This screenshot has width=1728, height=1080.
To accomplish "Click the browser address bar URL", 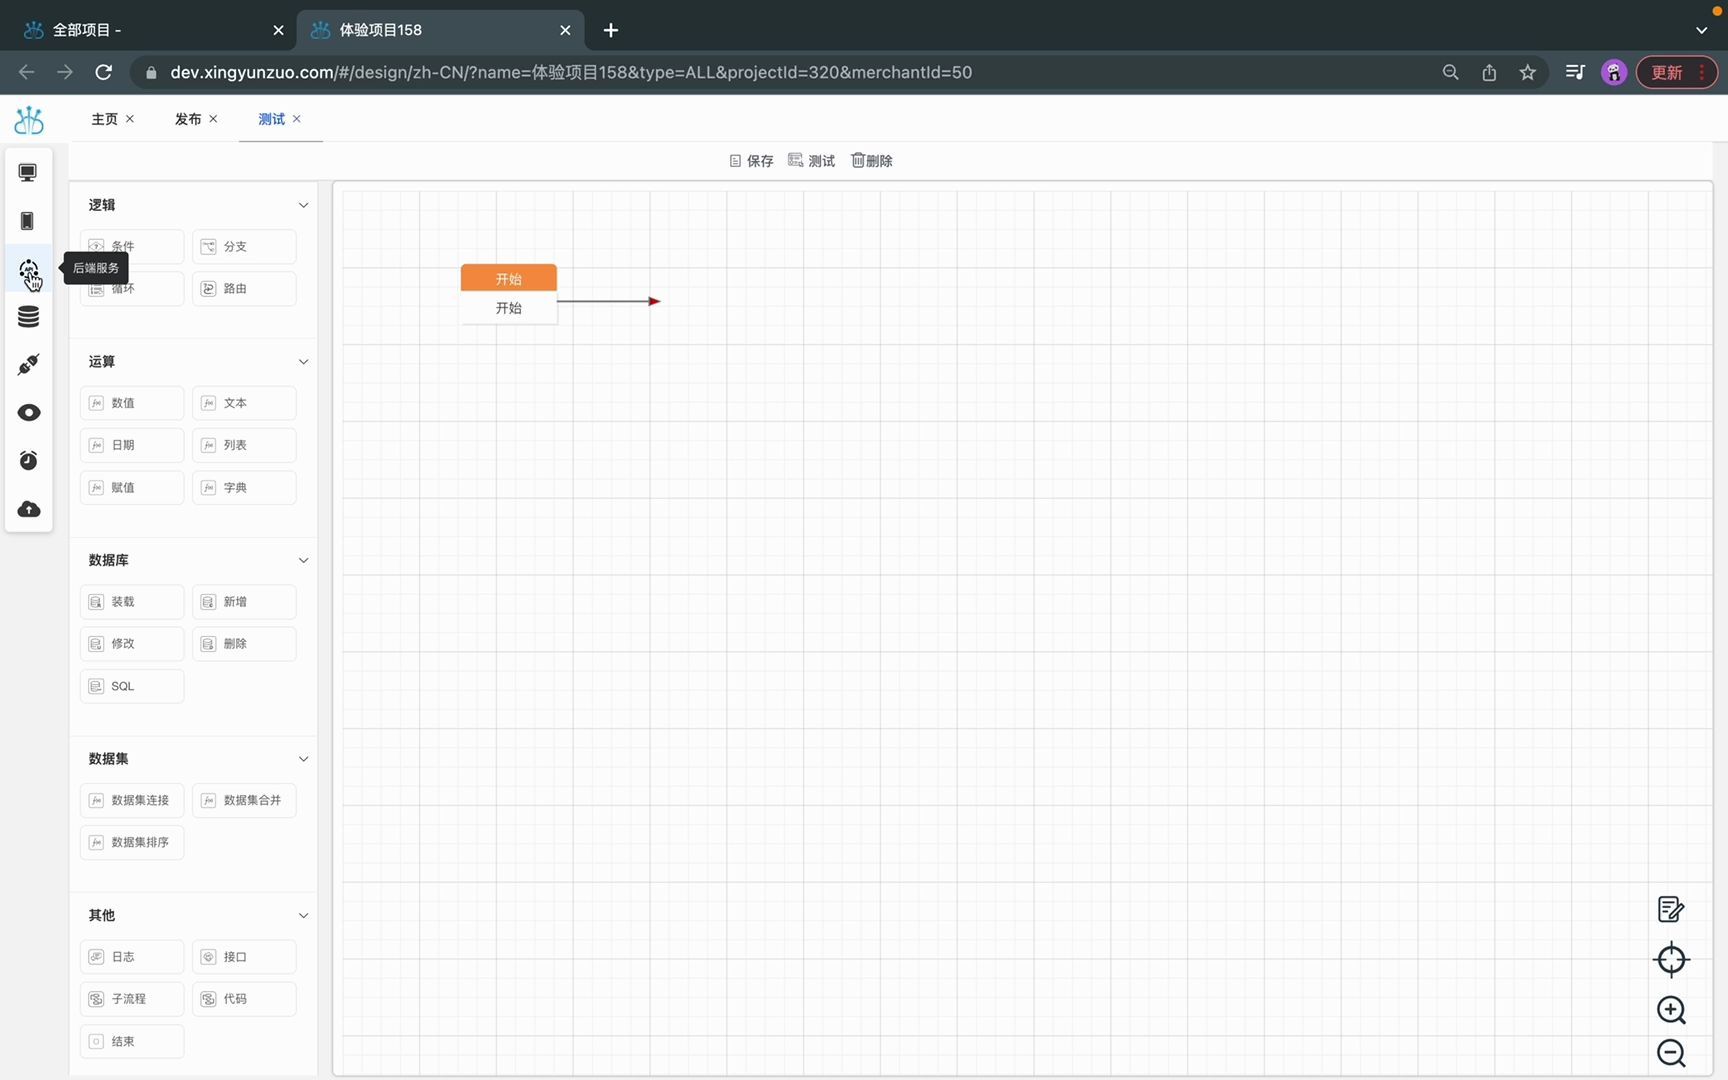I will click(571, 72).
